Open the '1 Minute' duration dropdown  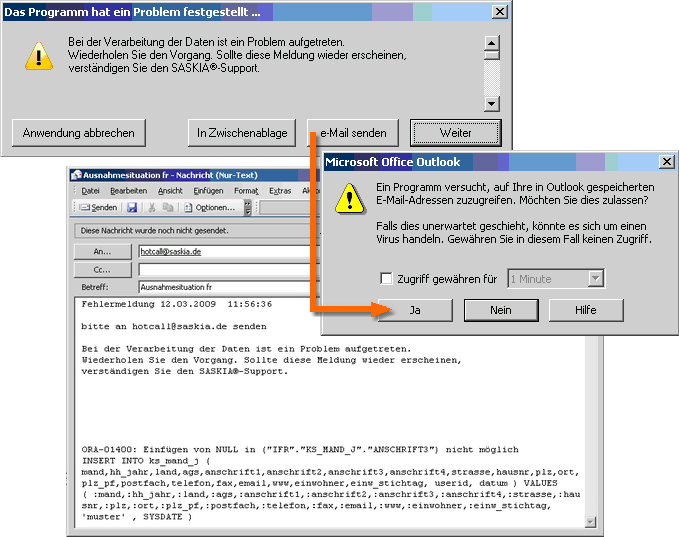tap(596, 279)
